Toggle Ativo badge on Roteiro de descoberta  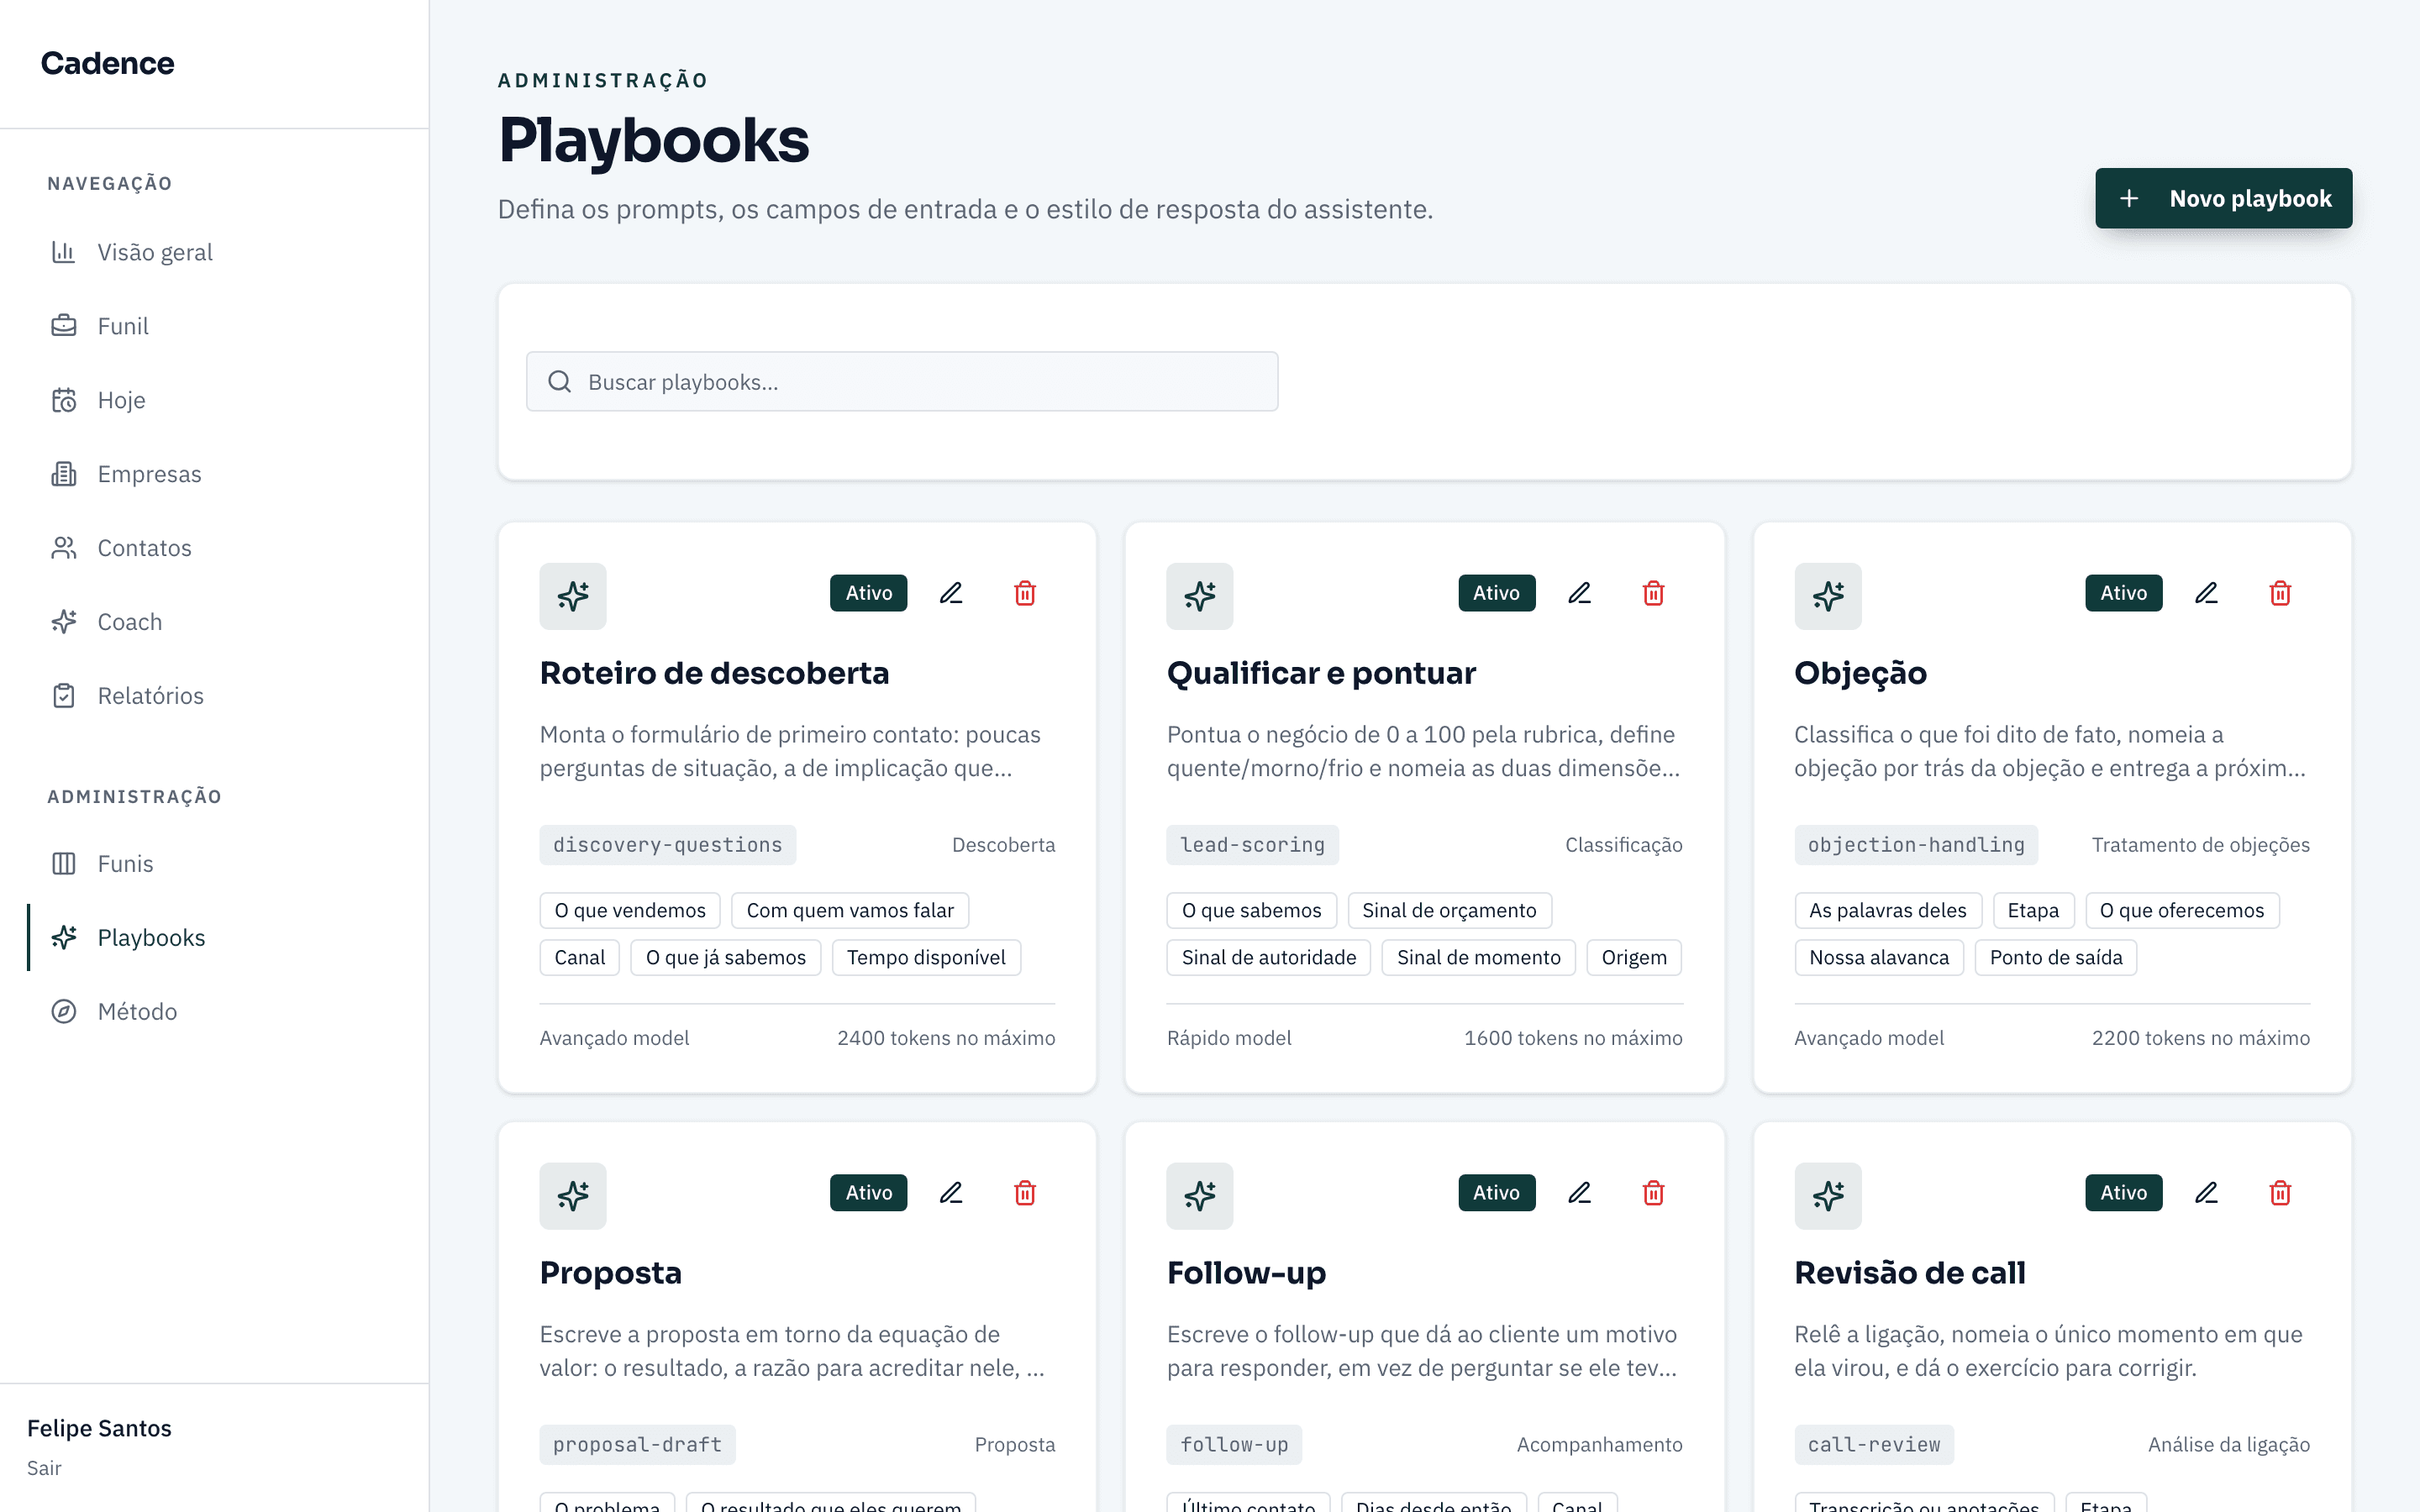869,593
